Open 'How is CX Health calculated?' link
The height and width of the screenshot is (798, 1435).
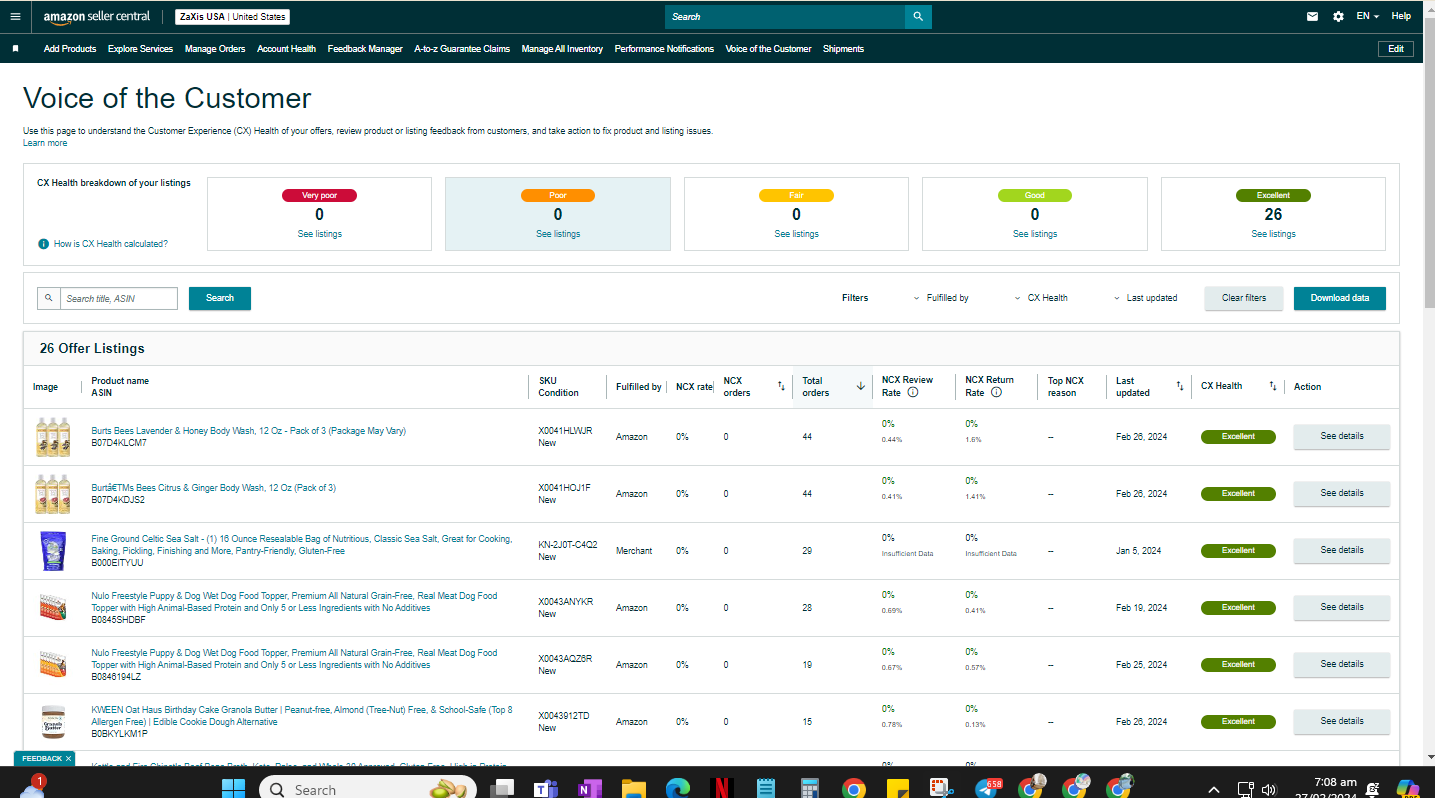[111, 244]
